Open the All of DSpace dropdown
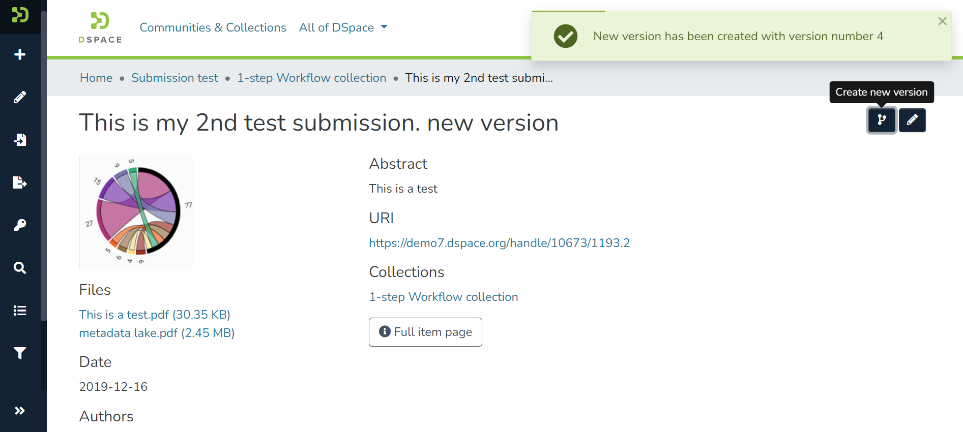The width and height of the screenshot is (963, 432). [343, 28]
